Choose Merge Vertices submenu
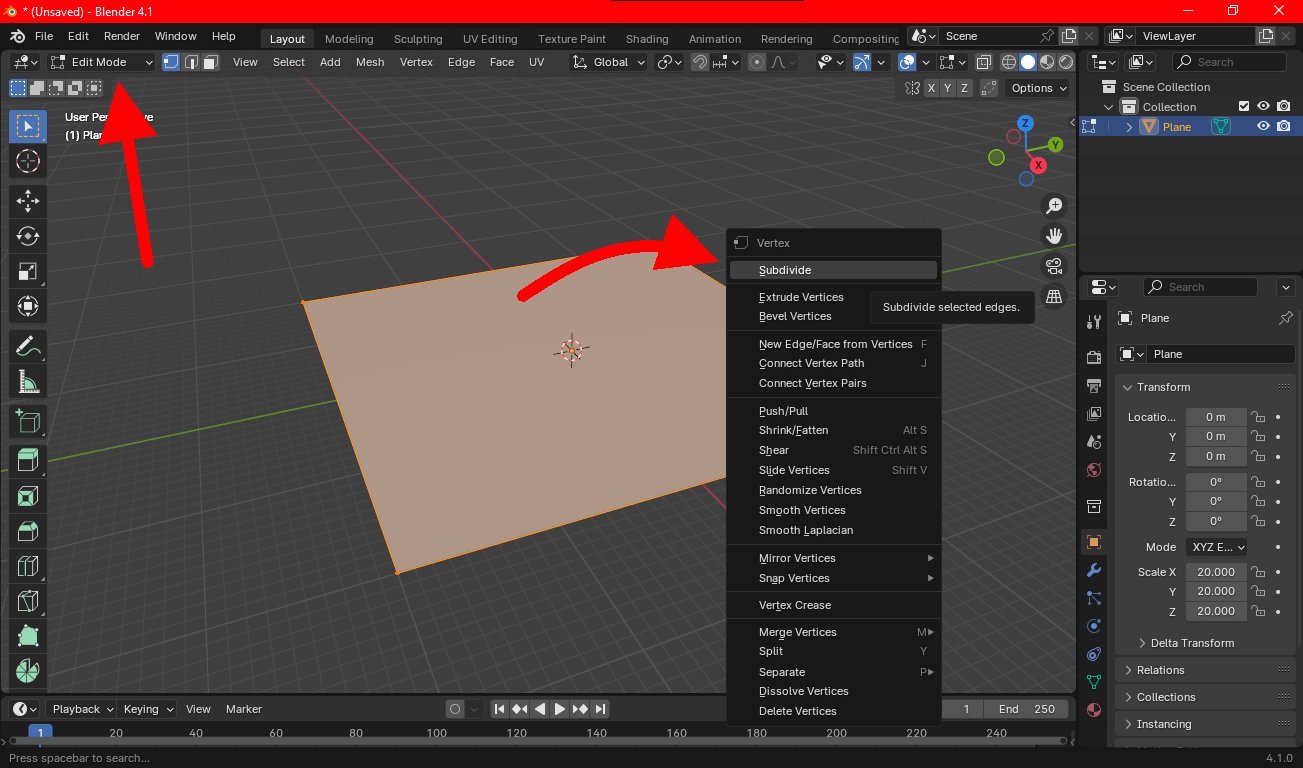This screenshot has width=1303, height=768. (833, 632)
